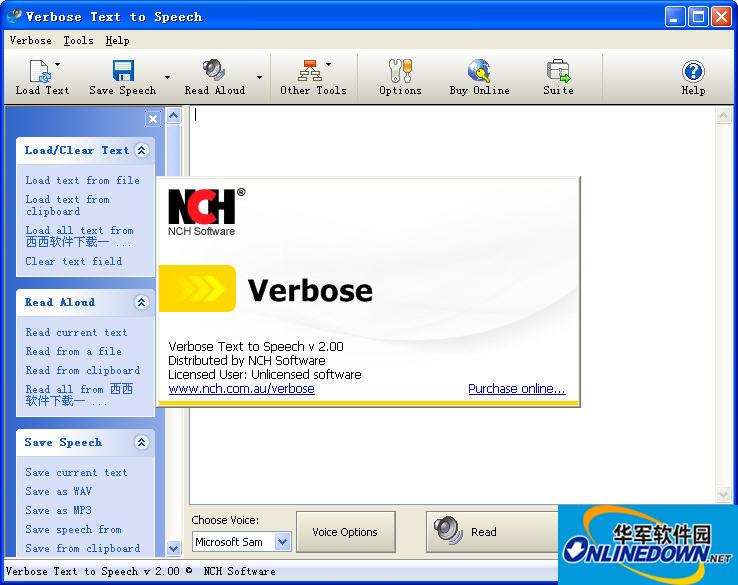Click text area scrollbar down arrow

click(723, 494)
